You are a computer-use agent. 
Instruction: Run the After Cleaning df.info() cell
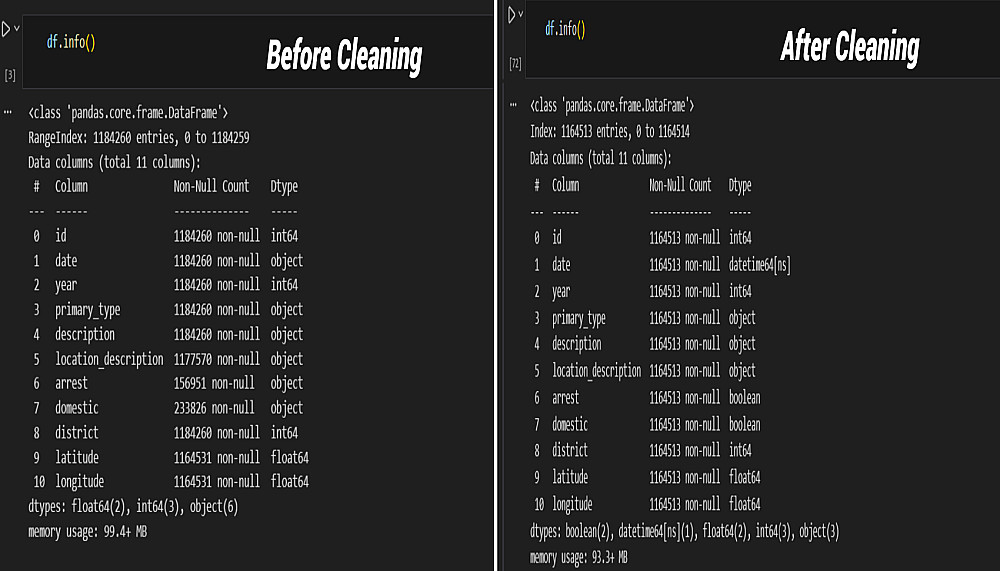coord(513,14)
